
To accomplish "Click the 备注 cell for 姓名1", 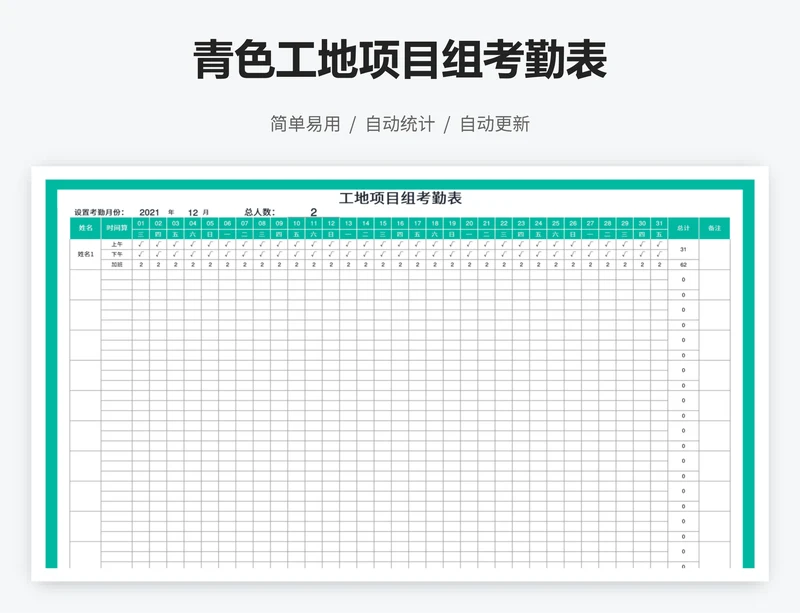I will click(x=714, y=254).
